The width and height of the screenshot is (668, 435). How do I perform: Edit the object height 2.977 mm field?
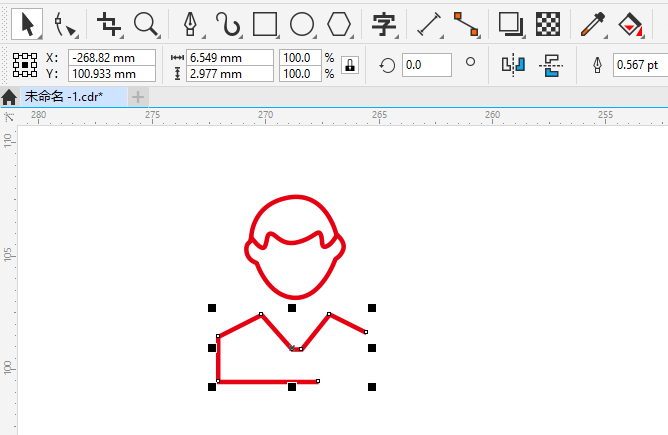(230, 74)
